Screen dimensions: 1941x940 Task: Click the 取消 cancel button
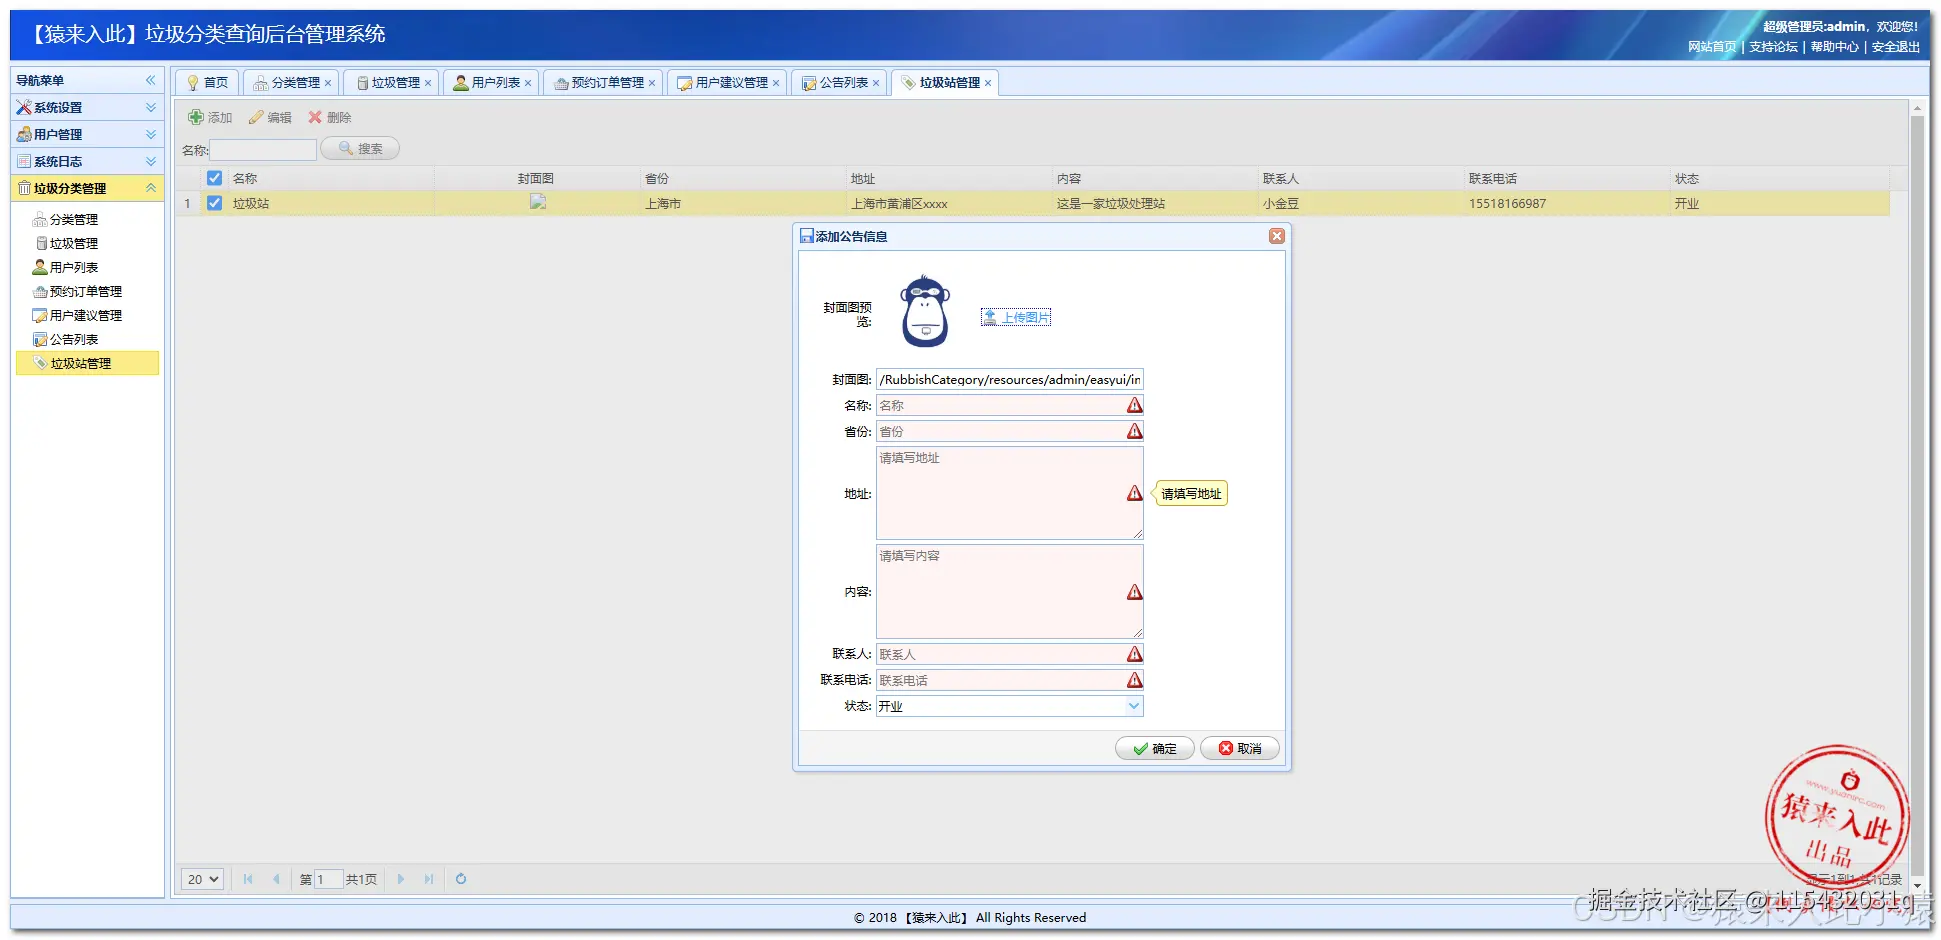(x=1240, y=748)
